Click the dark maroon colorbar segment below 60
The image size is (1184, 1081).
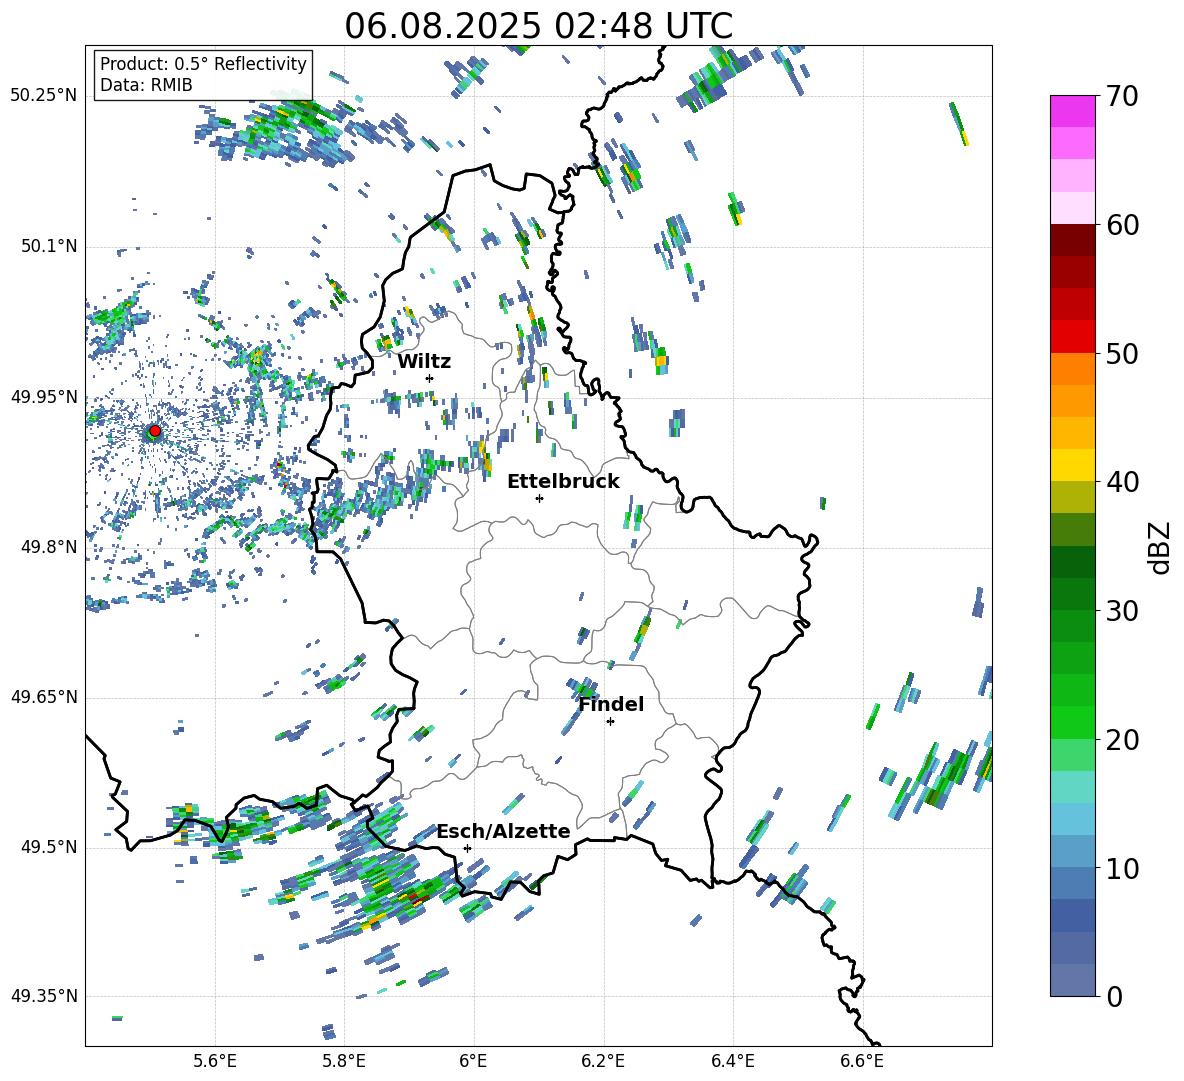(1073, 240)
